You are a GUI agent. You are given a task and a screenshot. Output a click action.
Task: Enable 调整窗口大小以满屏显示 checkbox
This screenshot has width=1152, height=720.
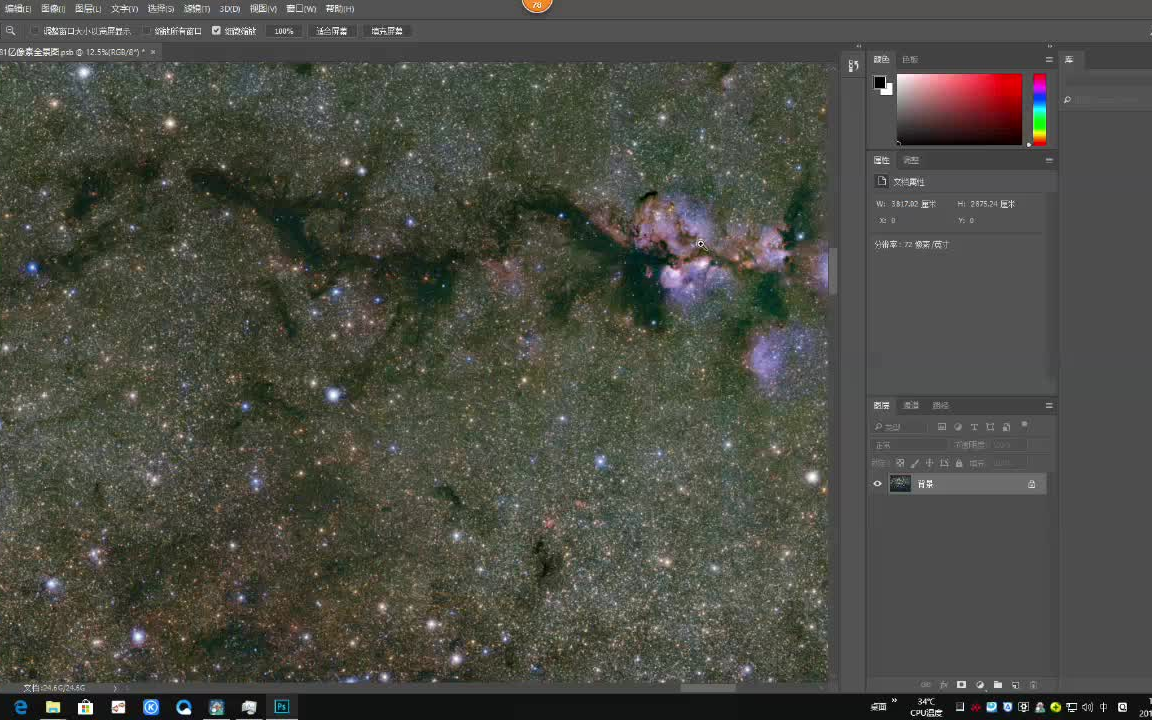click(35, 31)
